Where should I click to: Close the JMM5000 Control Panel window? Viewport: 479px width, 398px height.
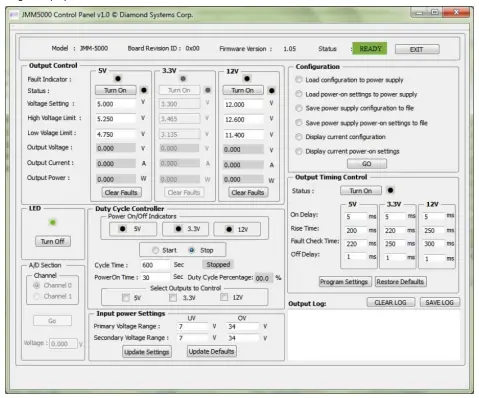pyautogui.click(x=456, y=12)
